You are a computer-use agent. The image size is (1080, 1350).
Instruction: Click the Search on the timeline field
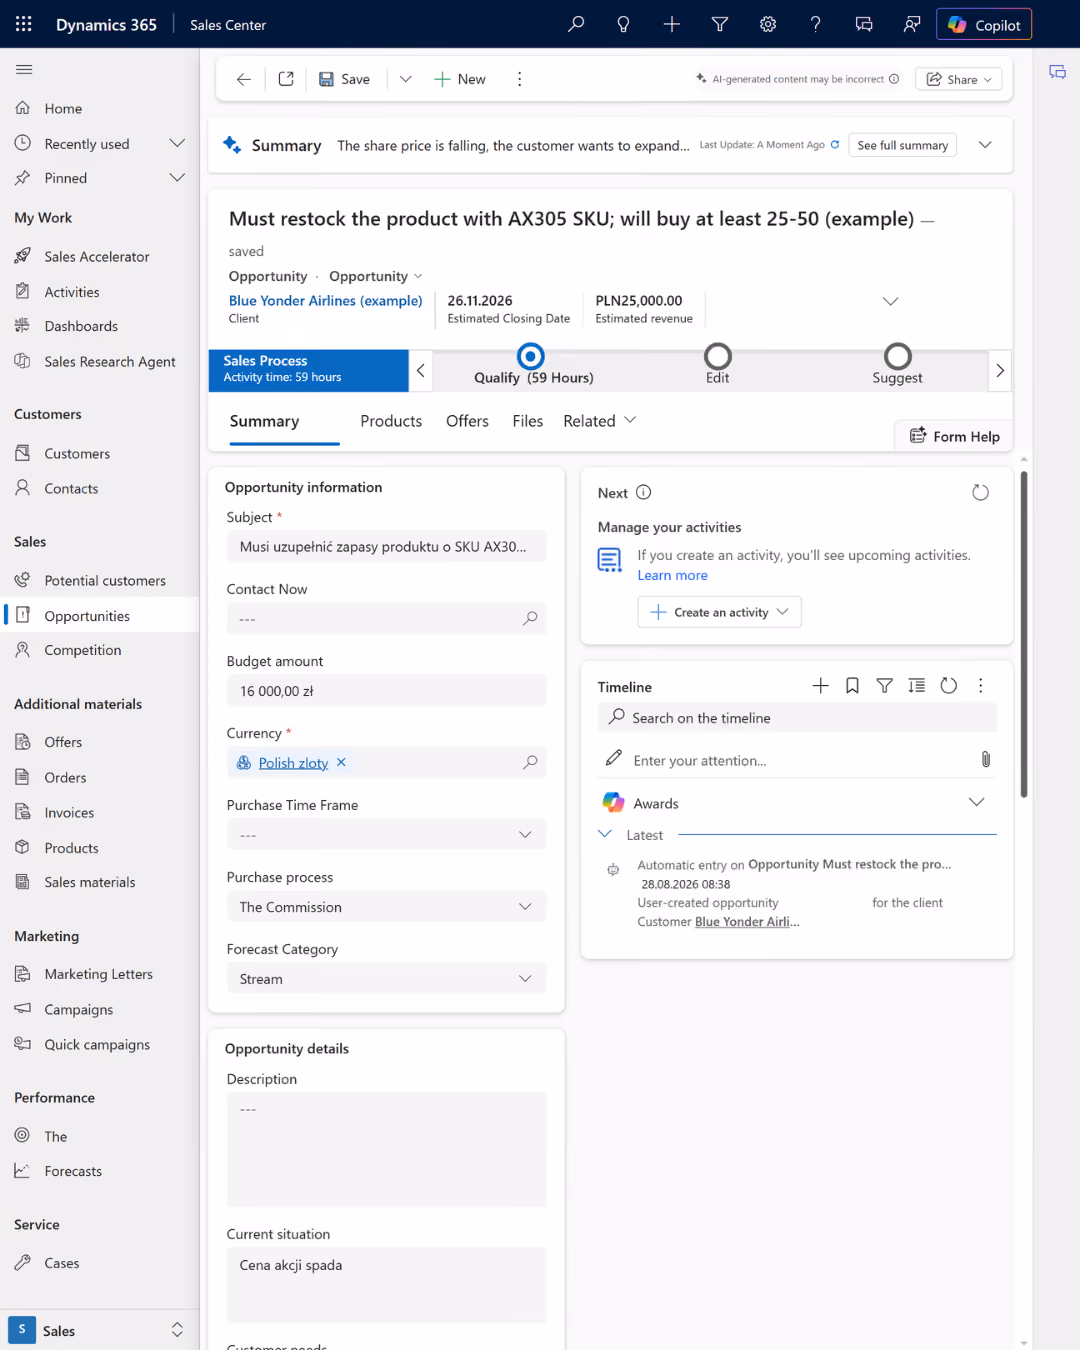click(797, 718)
